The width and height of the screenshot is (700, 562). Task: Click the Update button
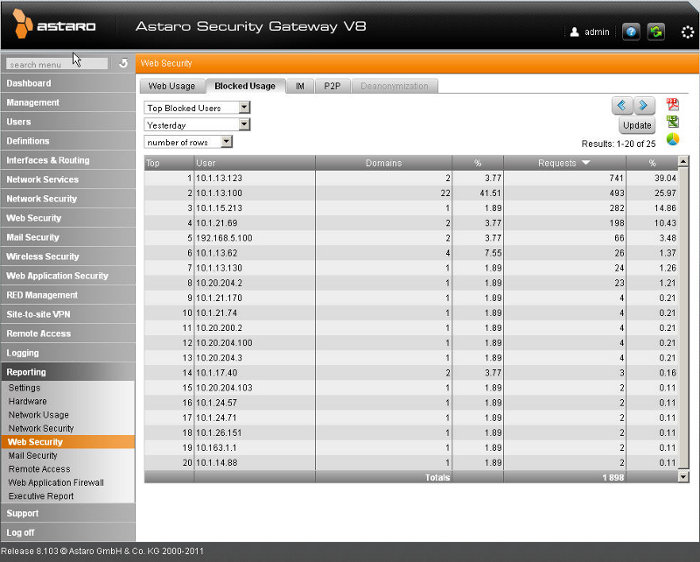tap(637, 125)
